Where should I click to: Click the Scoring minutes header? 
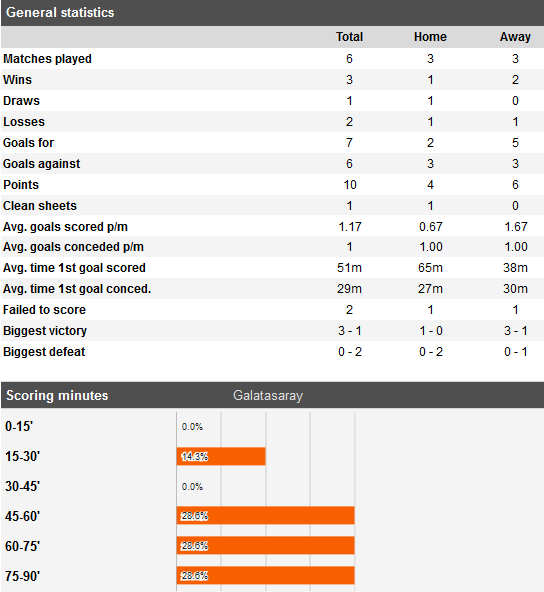(57, 395)
